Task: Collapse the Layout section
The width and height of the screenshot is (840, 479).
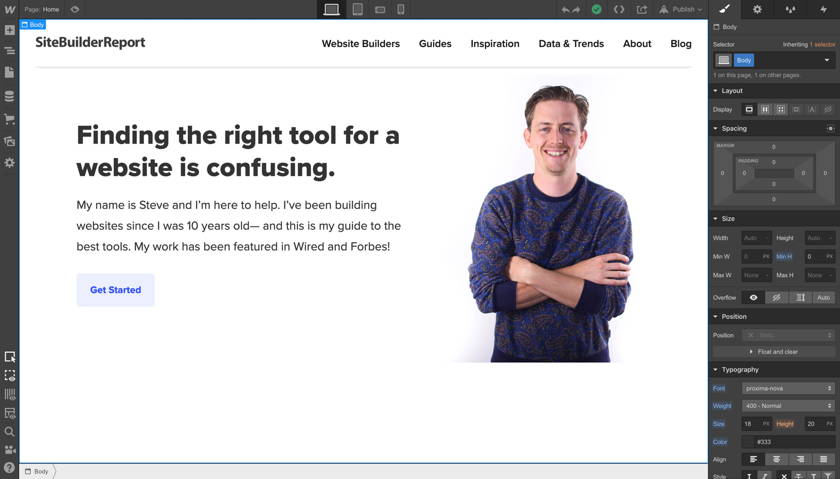Action: 732,91
